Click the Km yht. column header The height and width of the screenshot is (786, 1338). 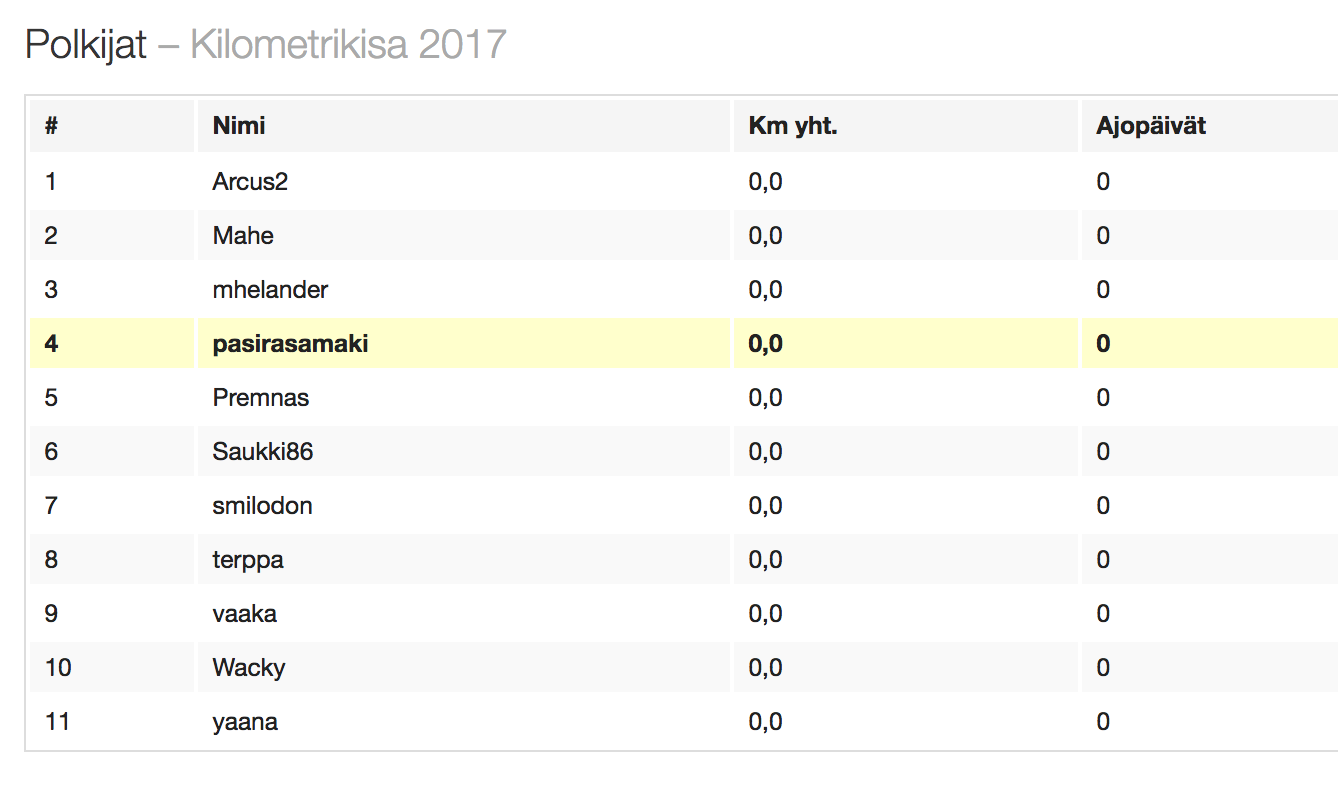(793, 126)
